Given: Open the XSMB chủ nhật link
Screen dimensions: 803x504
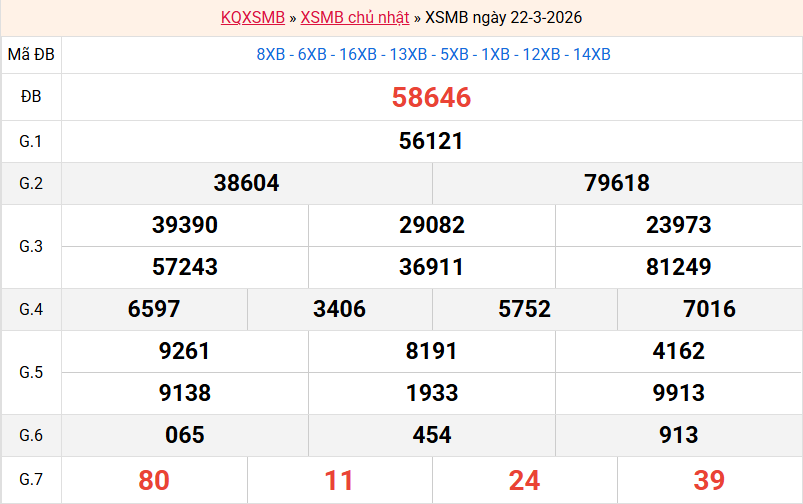Looking at the screenshot, I should pos(354,17).
